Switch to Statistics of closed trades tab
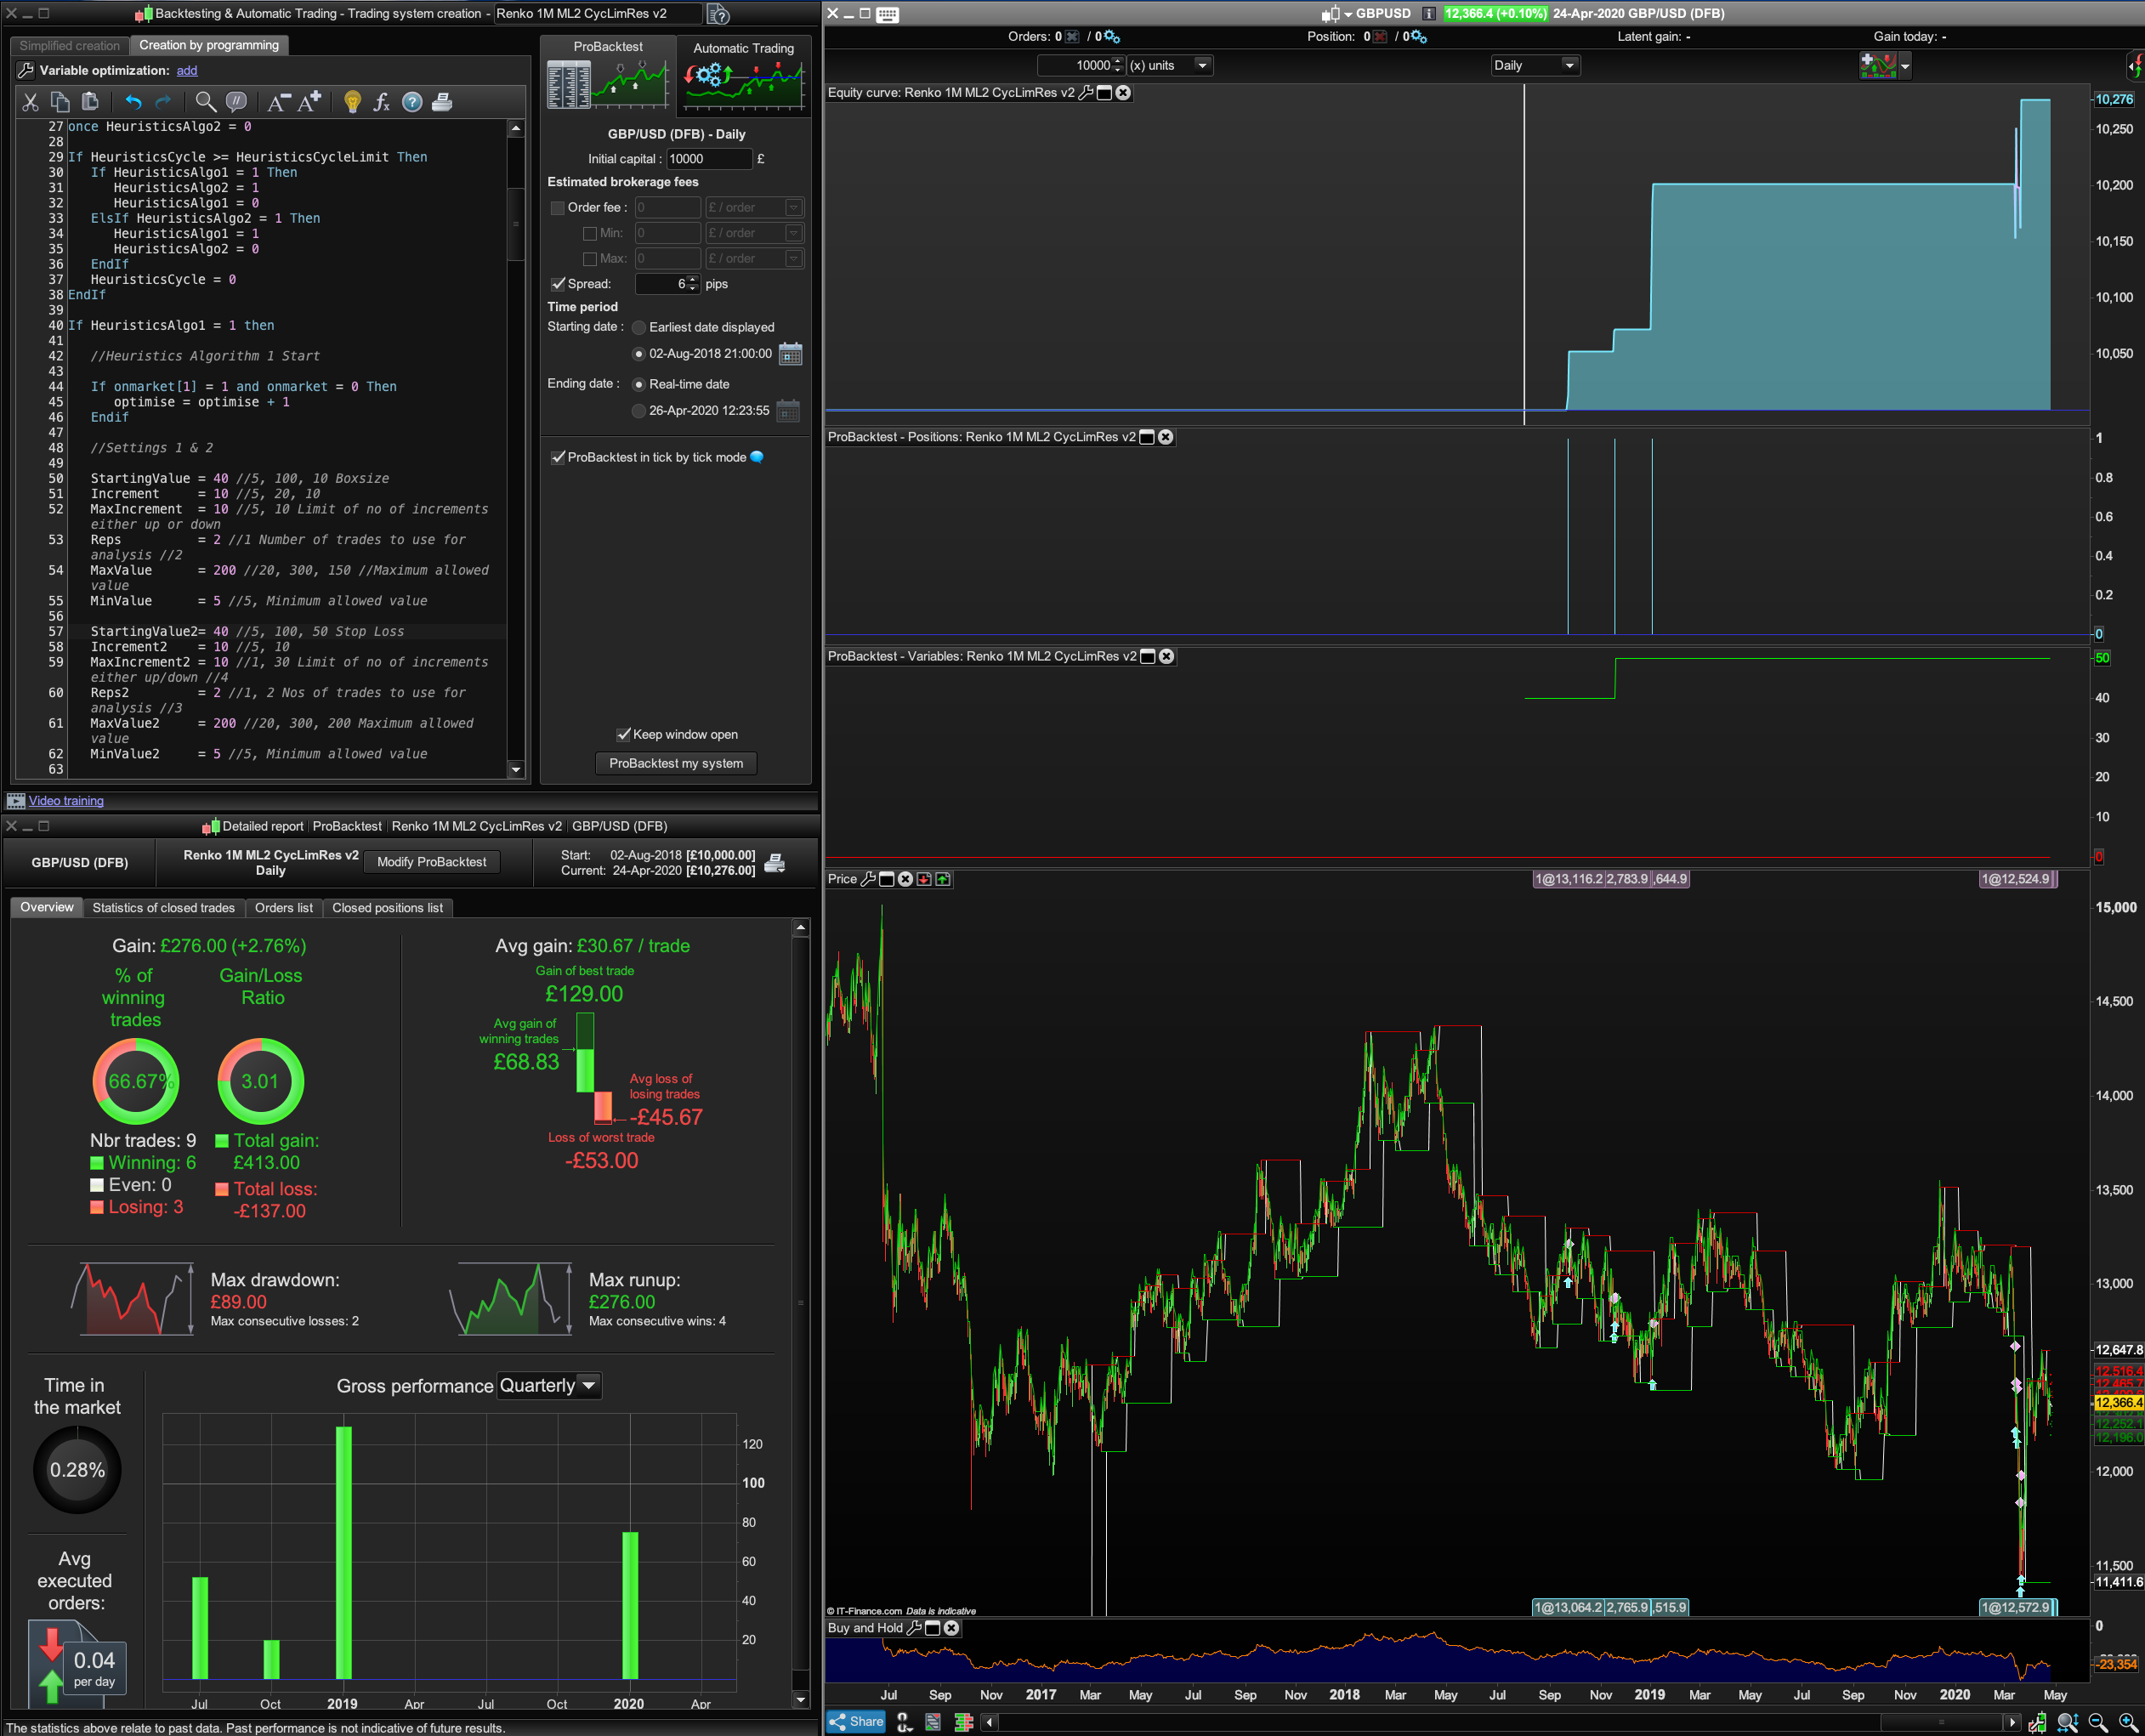 click(x=163, y=908)
